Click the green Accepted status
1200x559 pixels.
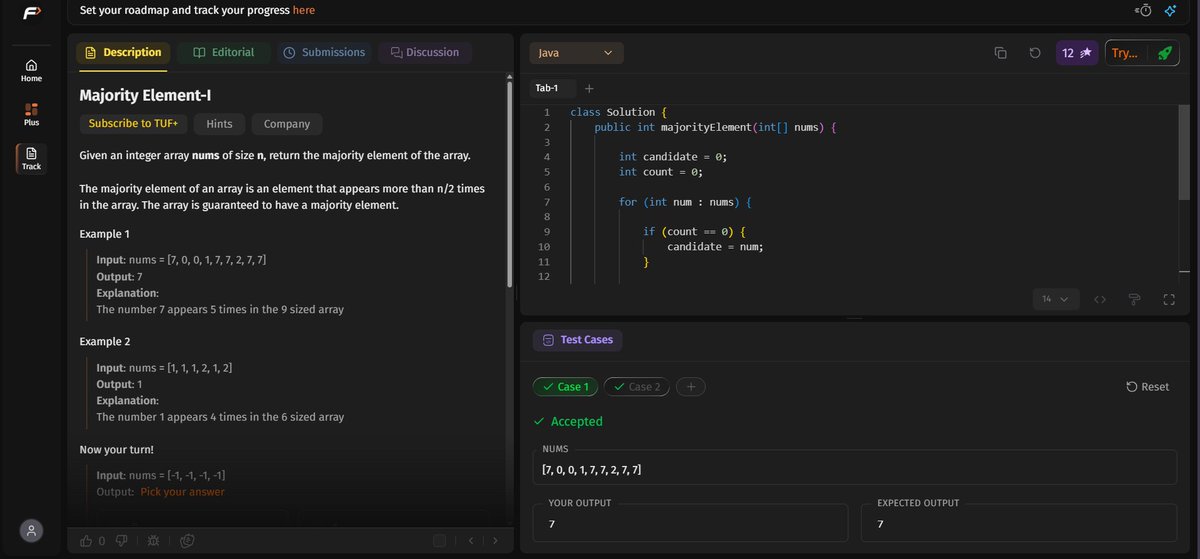click(568, 421)
